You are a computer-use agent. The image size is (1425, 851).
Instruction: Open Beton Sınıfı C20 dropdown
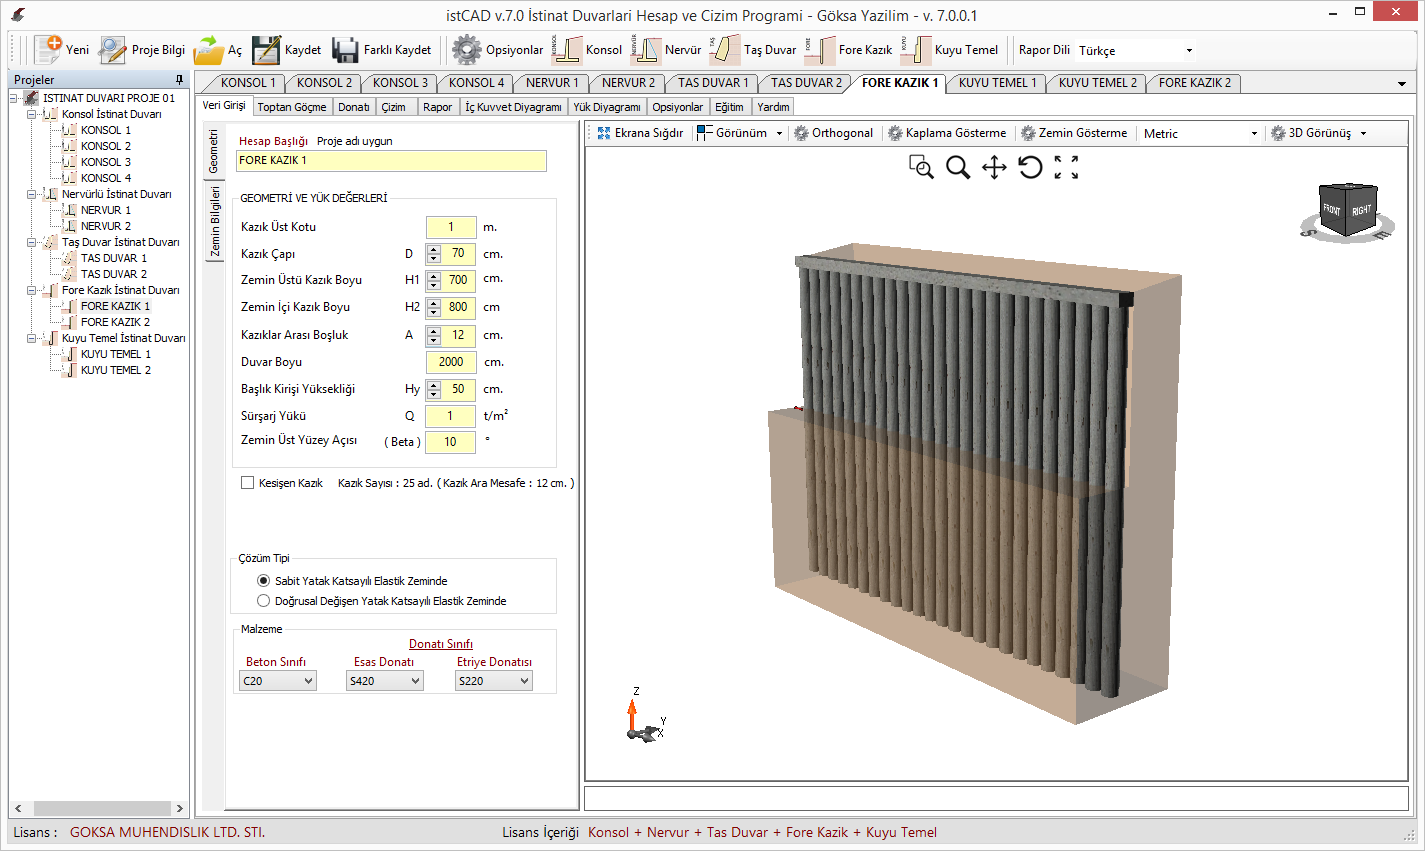point(278,681)
